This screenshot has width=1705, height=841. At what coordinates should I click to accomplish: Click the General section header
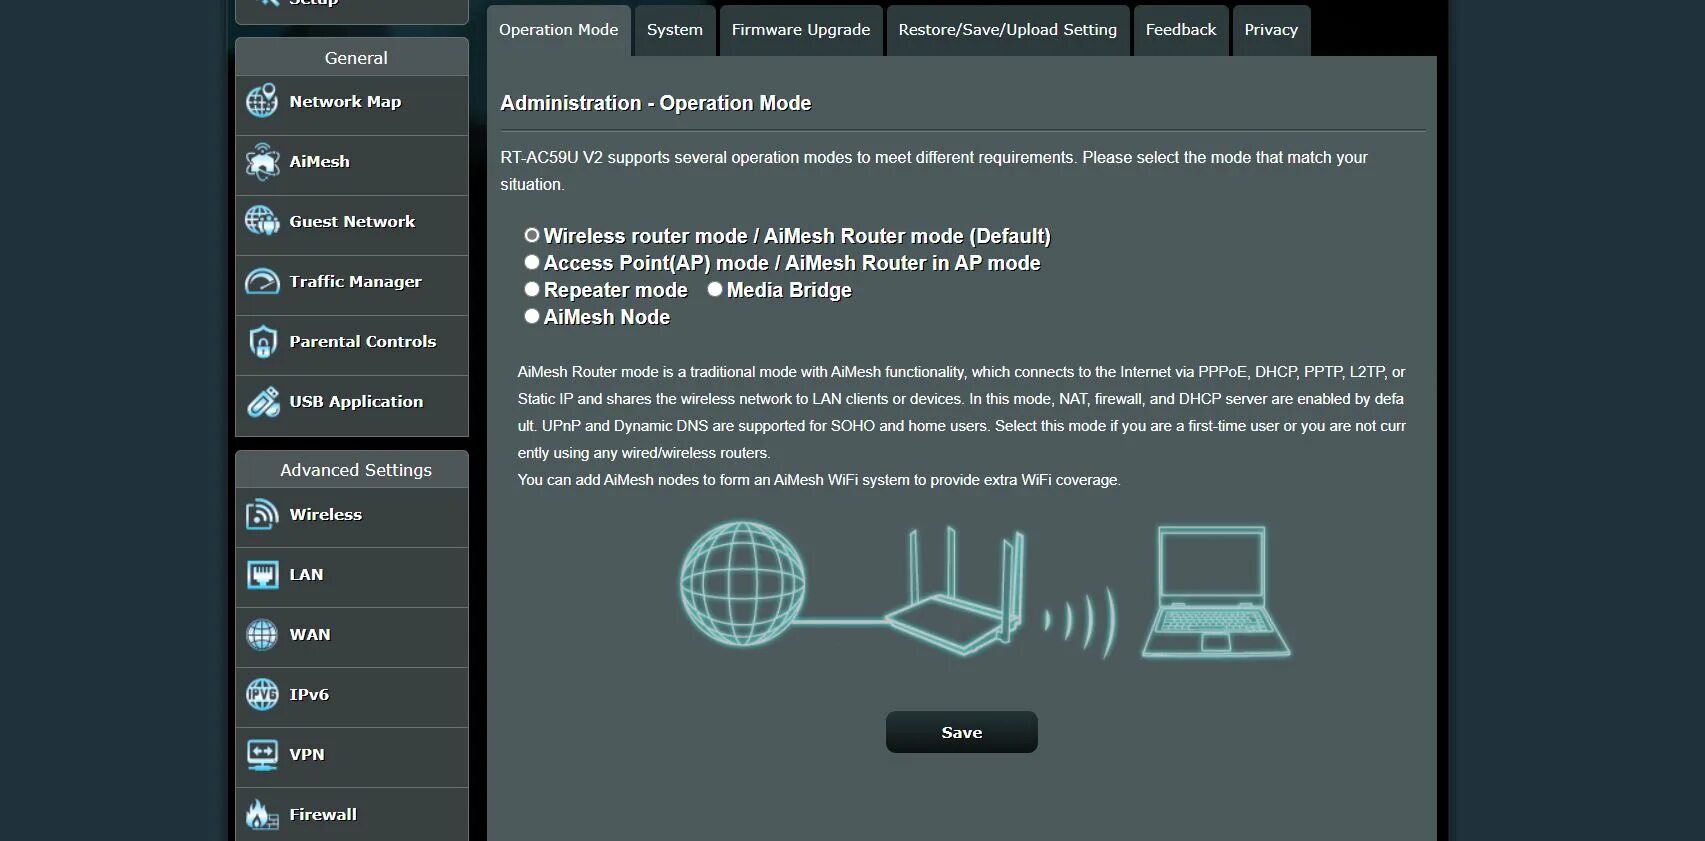(352, 57)
